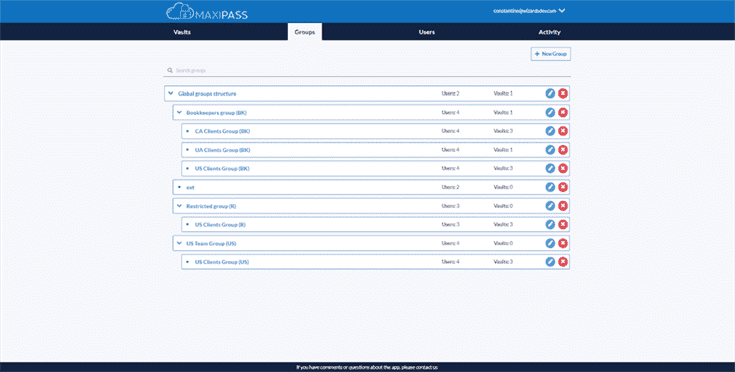Open the Global groups structure name link
Image resolution: width=735 pixels, height=372 pixels.
(x=207, y=94)
